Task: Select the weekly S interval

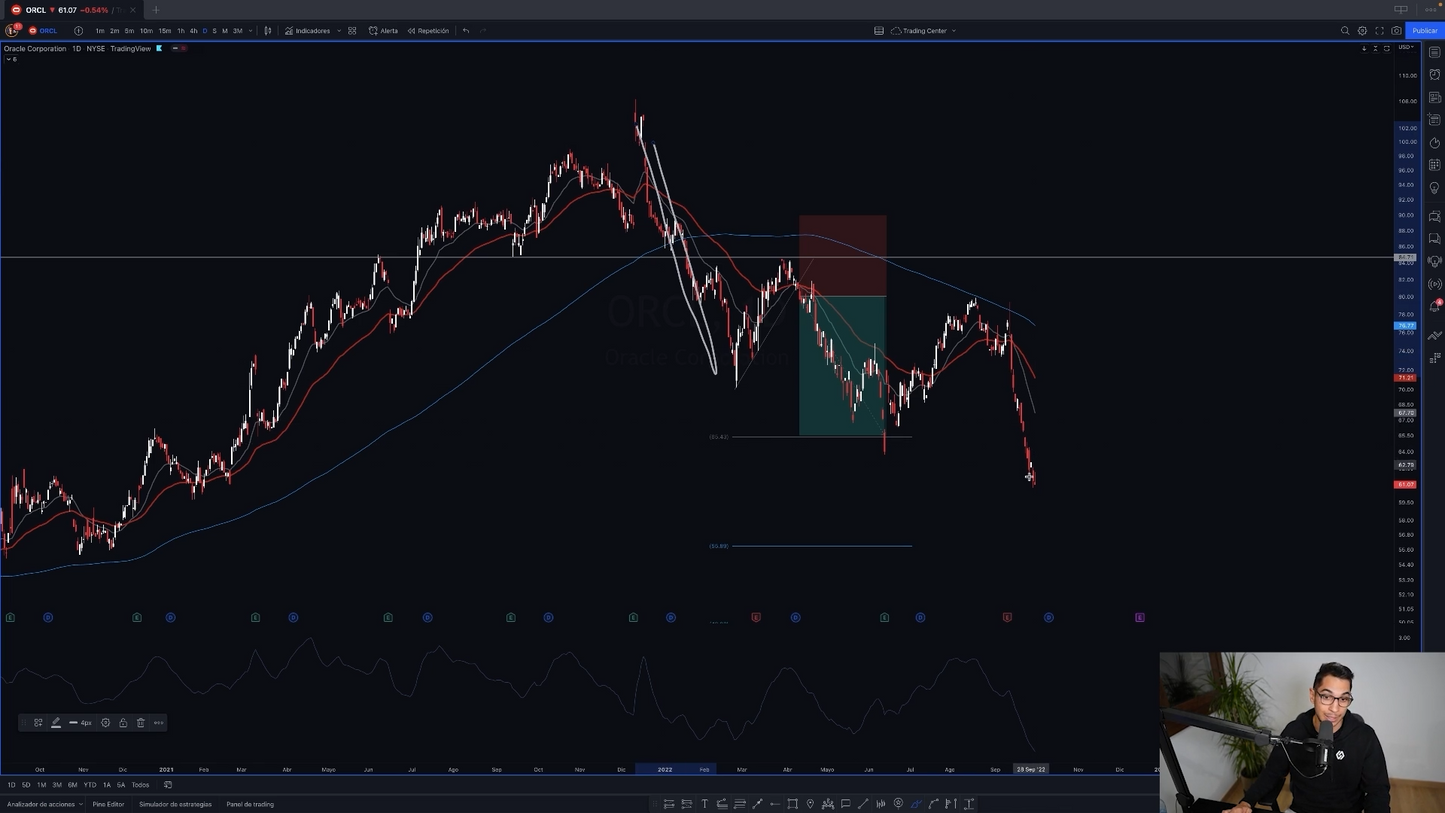Action: click(214, 31)
